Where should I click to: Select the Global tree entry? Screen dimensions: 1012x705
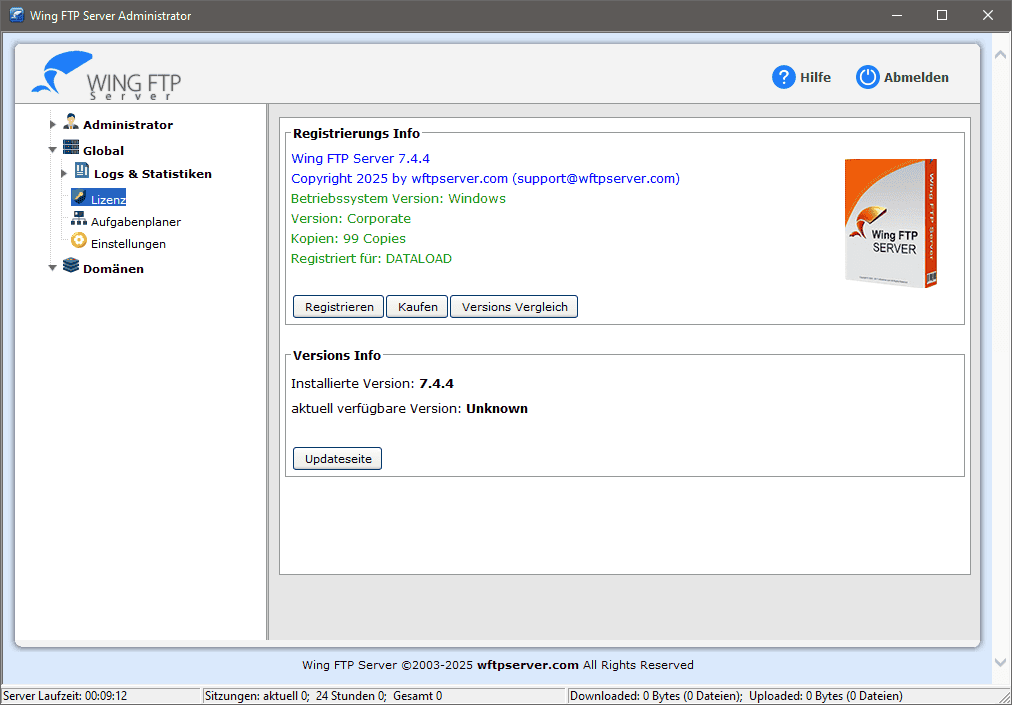[x=103, y=150]
